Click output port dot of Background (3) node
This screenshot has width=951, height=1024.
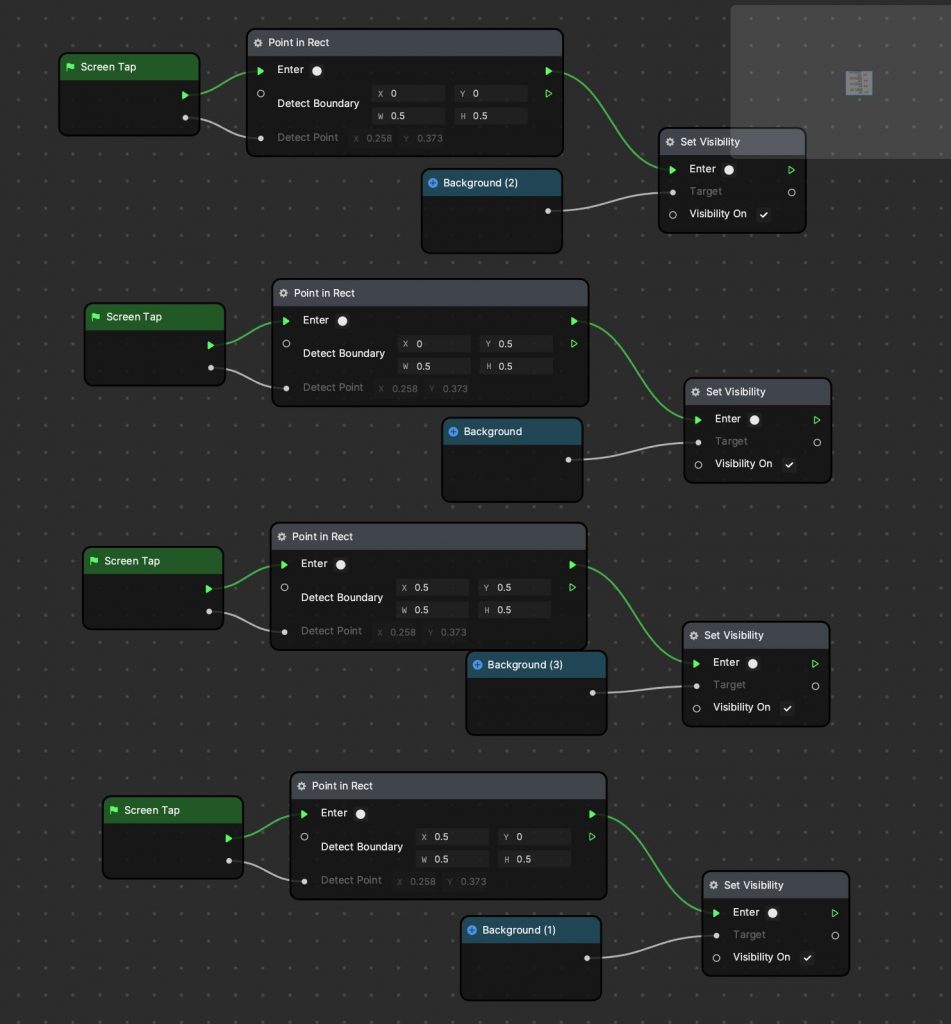[592, 693]
